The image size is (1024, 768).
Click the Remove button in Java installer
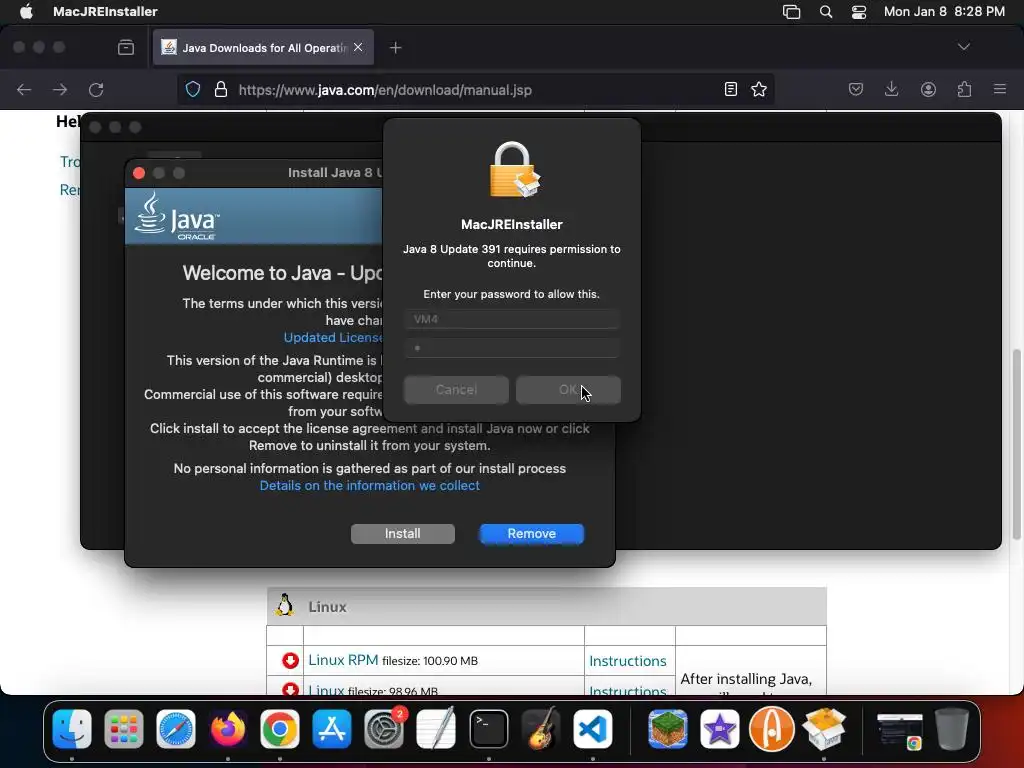[532, 534]
